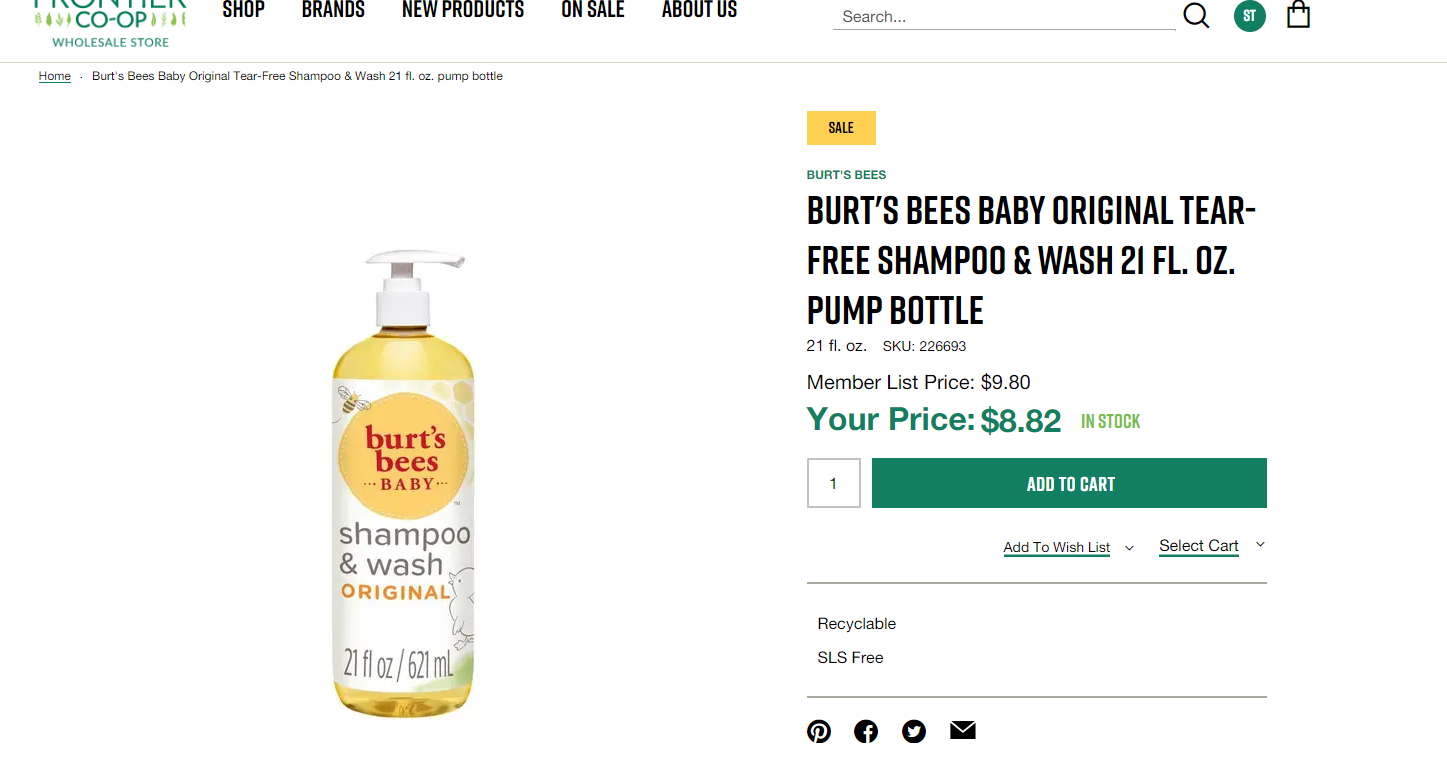Open the About Us menu
This screenshot has width=1447, height=782.
699,10
